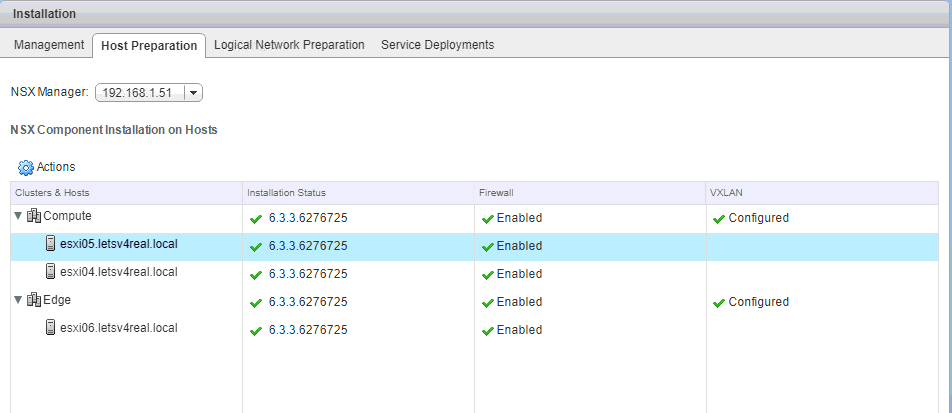Click the Actions gear icon
The image size is (952, 413).
26,167
